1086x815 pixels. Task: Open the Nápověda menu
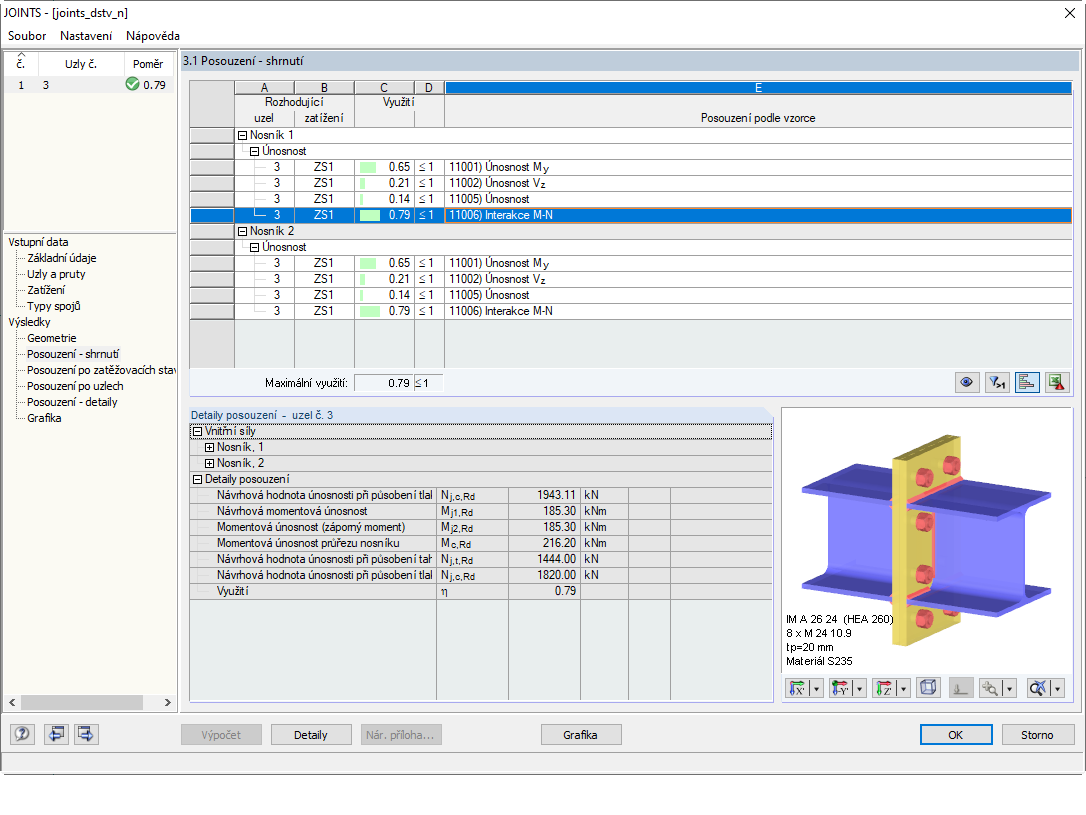pyautogui.click(x=153, y=35)
